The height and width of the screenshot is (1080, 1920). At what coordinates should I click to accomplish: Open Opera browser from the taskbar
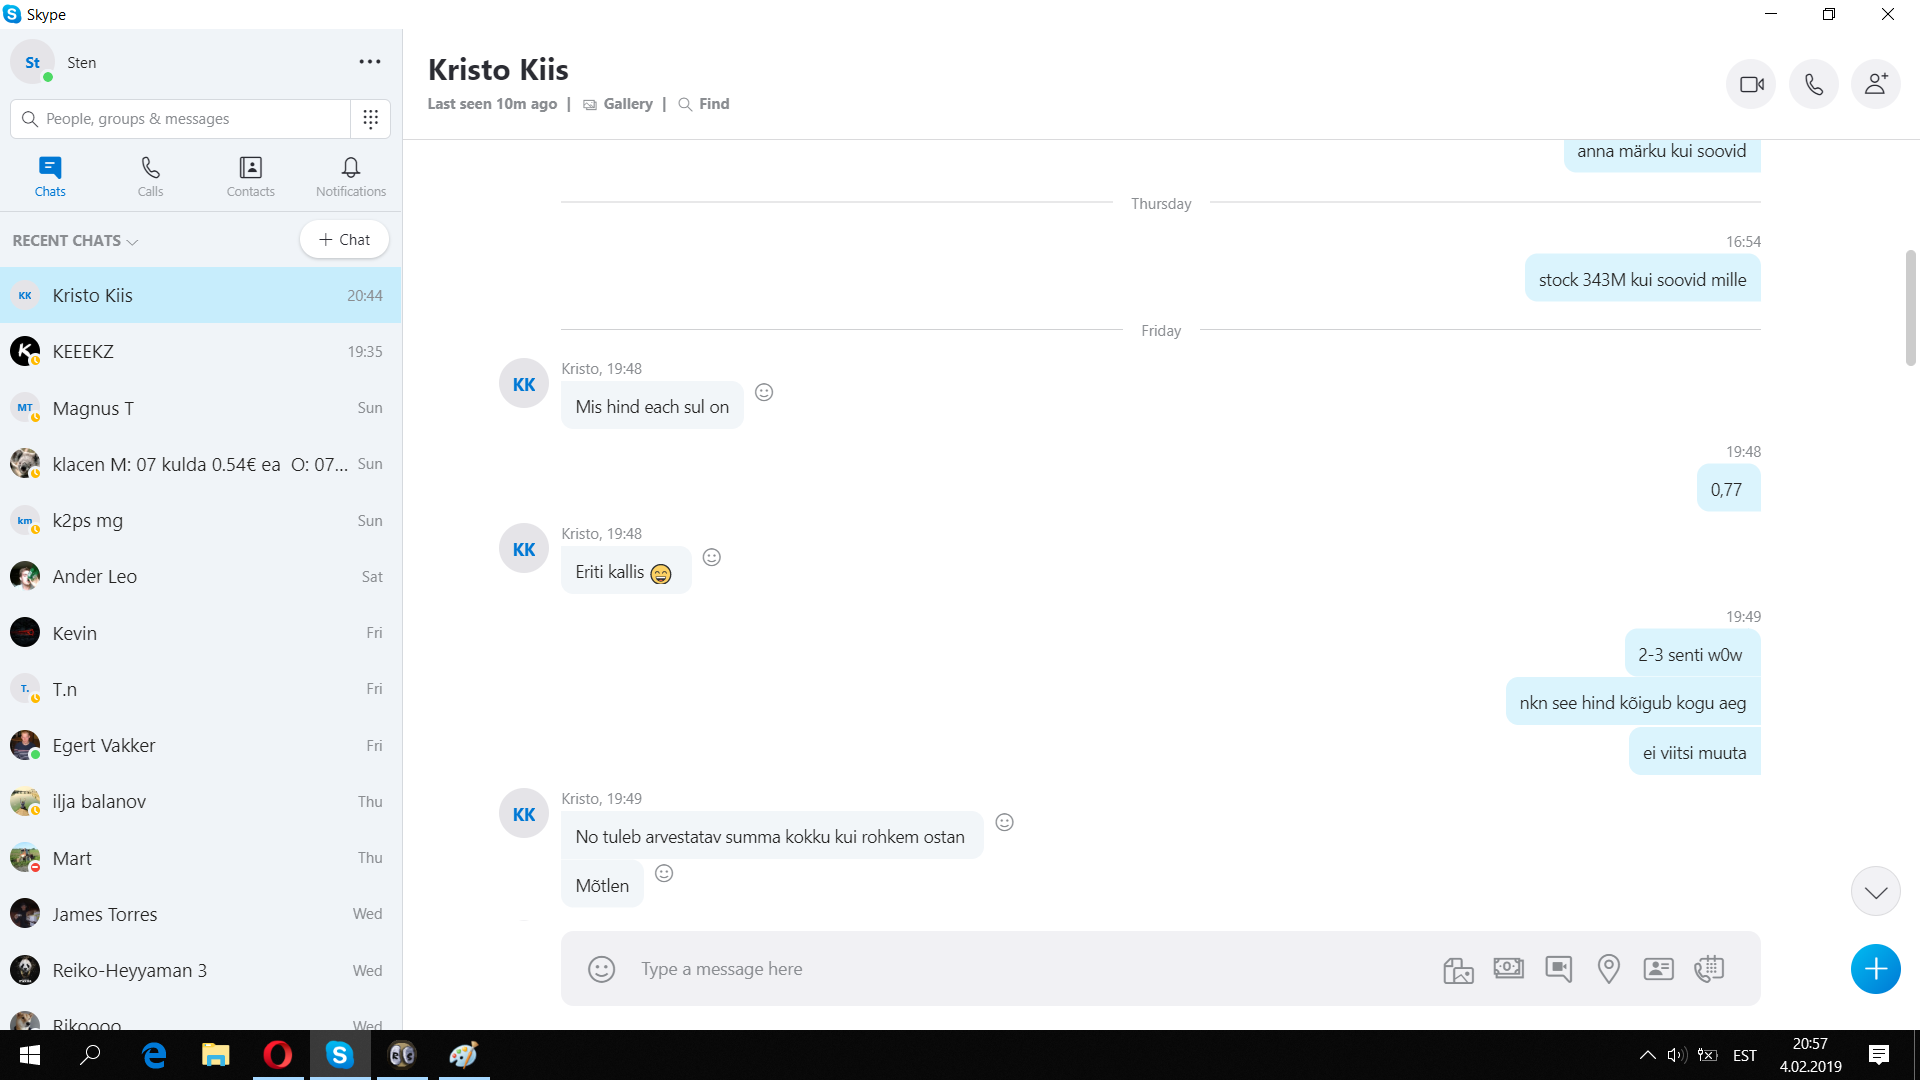[277, 1055]
